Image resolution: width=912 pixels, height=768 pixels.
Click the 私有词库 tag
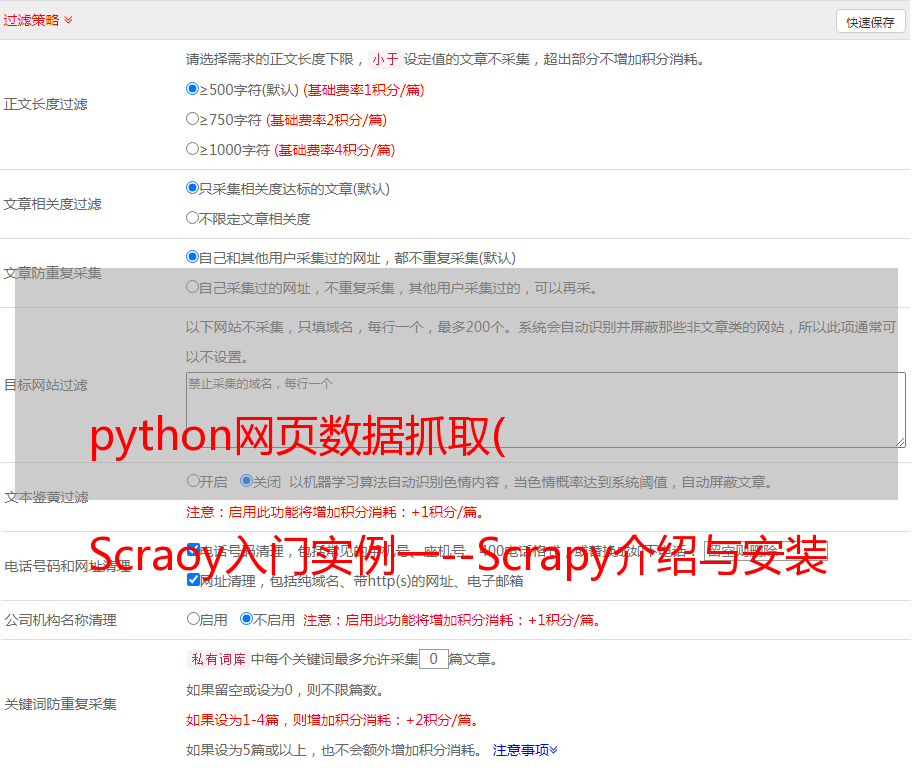tap(219, 659)
